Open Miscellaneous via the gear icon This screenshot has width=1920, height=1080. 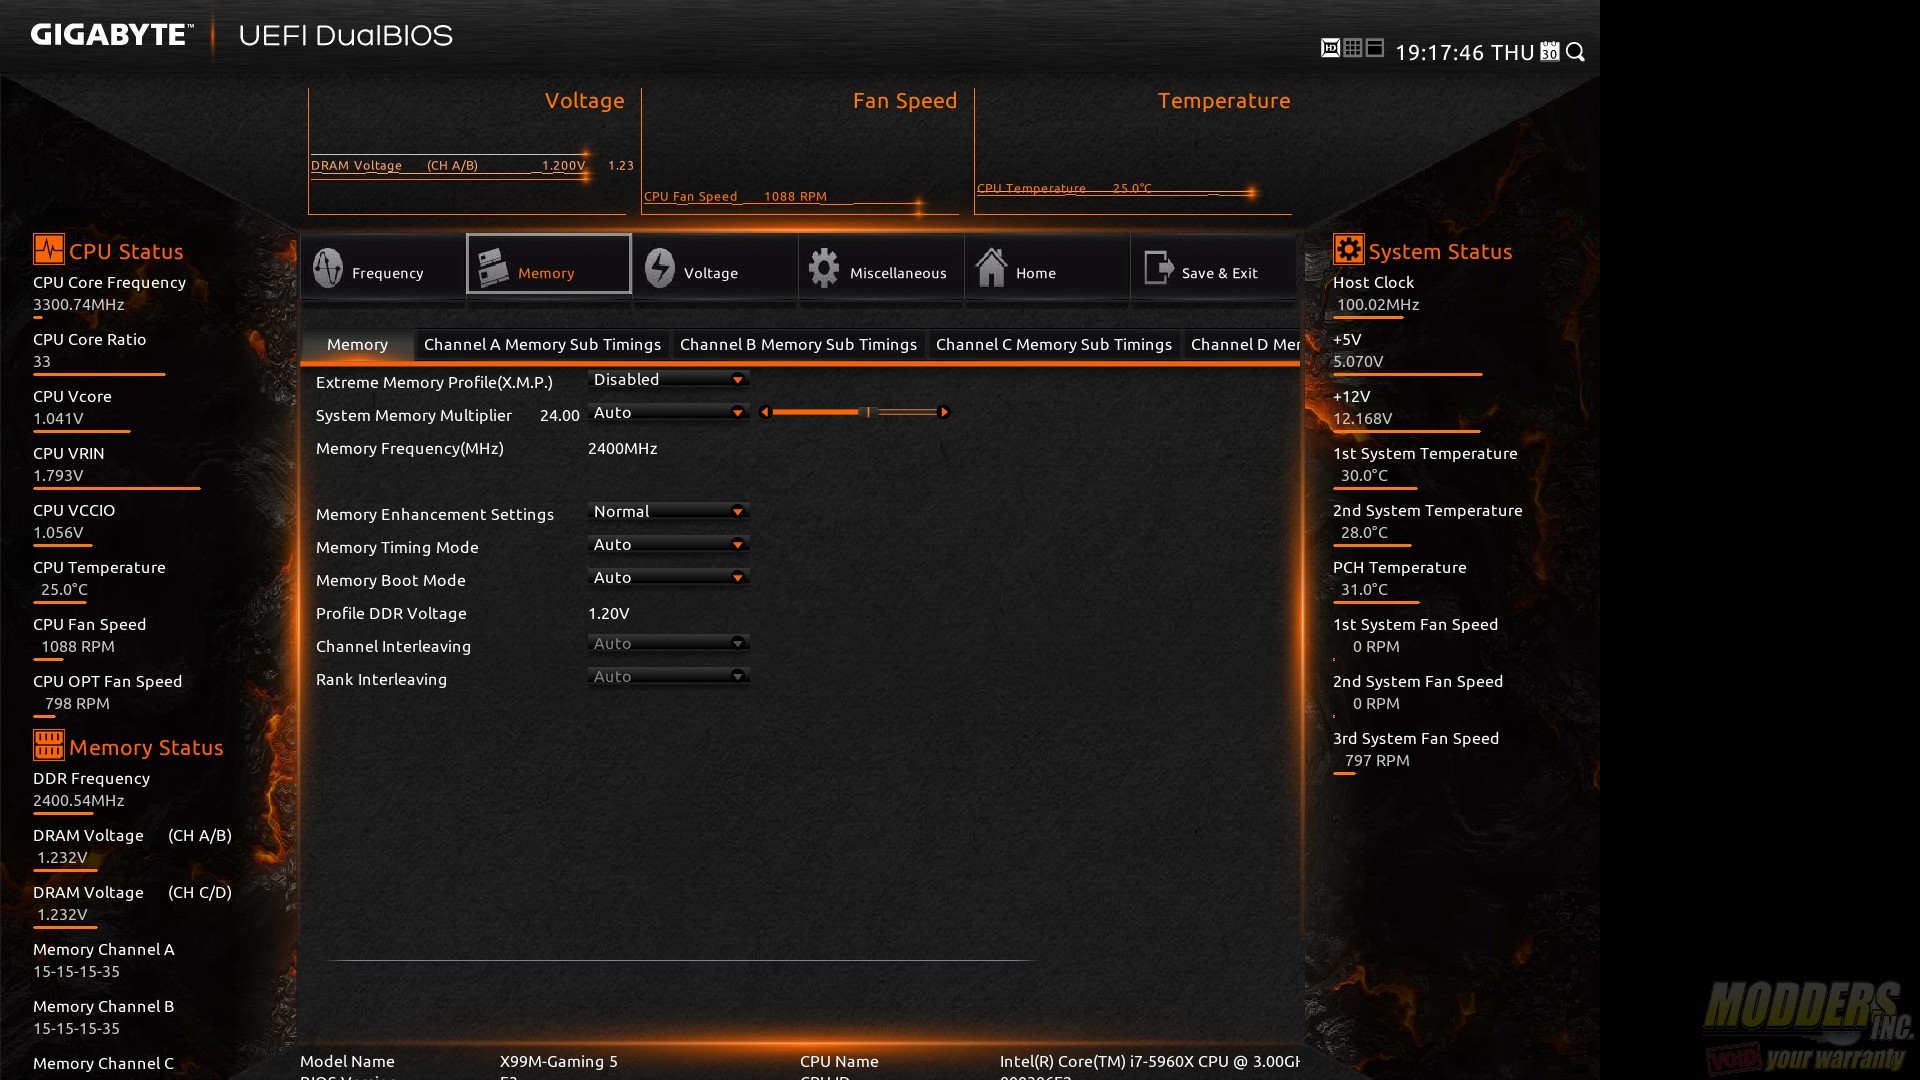[x=824, y=268]
